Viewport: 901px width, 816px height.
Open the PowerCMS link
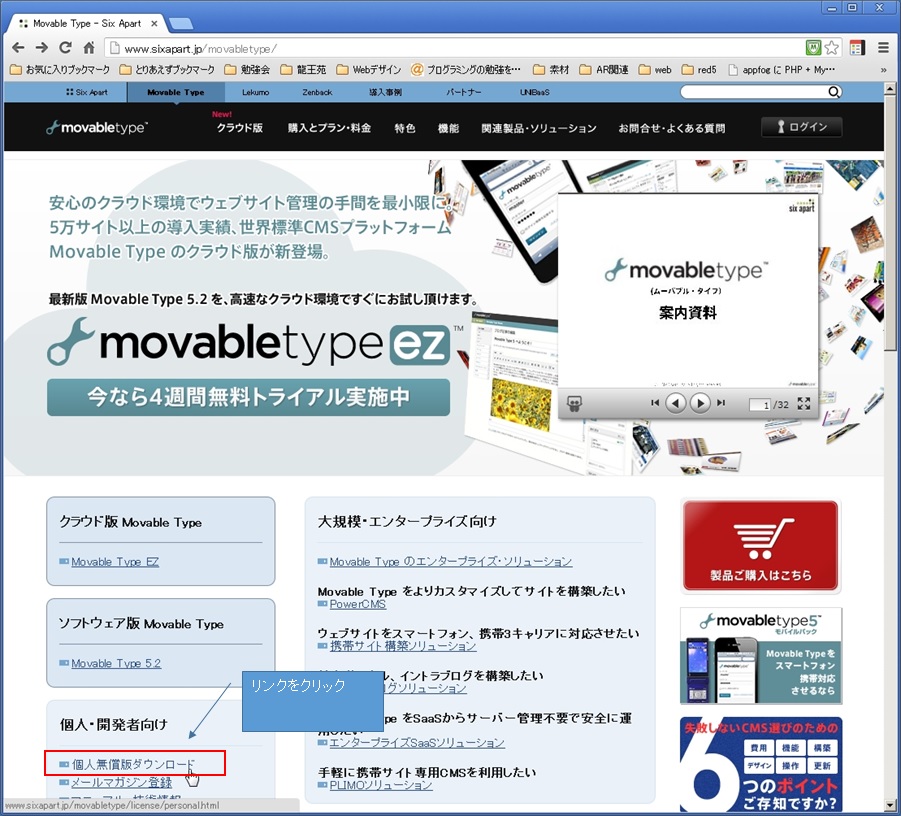[358, 604]
